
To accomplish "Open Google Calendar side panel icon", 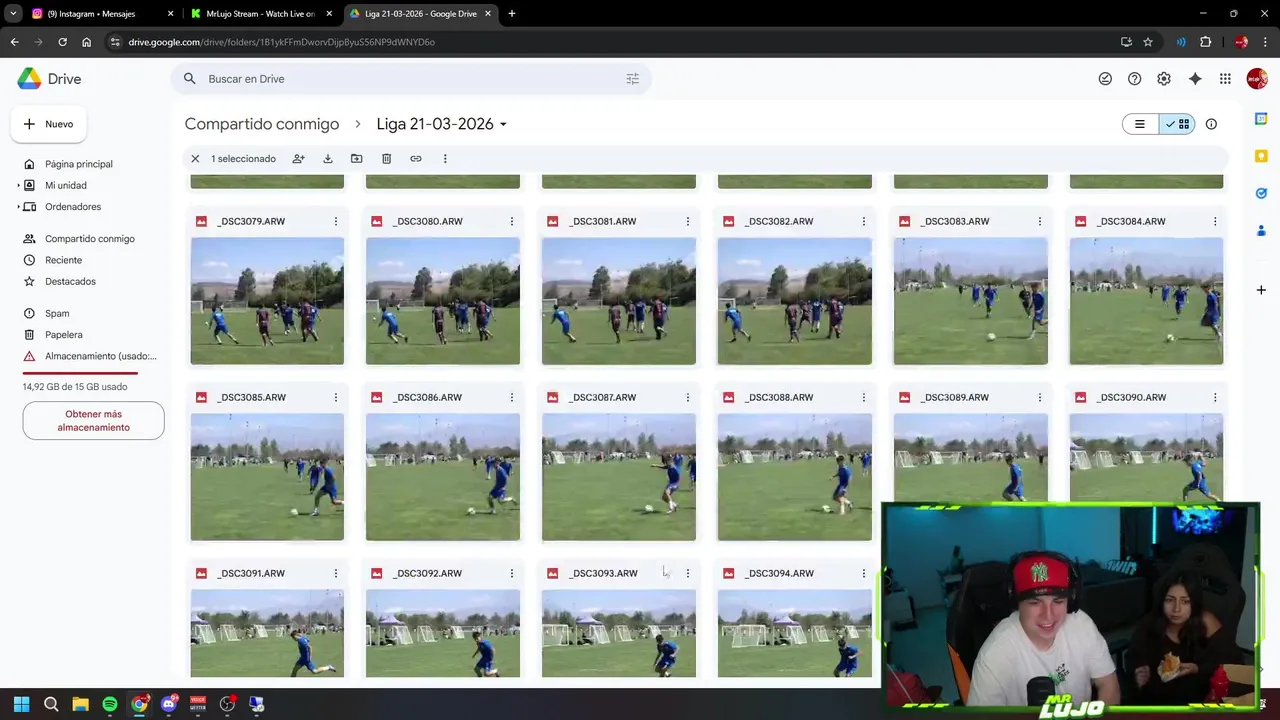I will 1261,119.
